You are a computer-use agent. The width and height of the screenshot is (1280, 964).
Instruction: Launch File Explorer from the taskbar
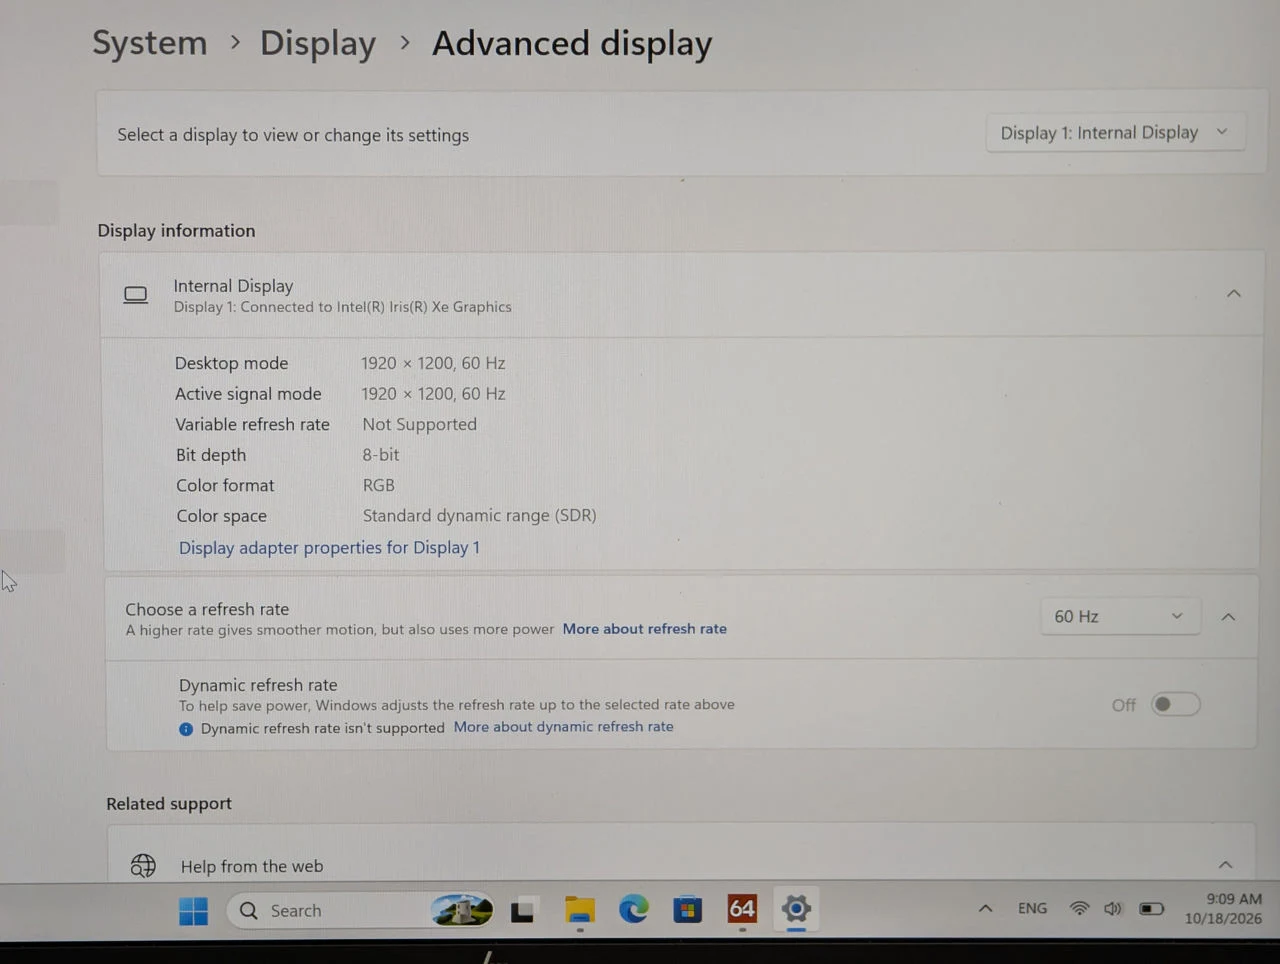pyautogui.click(x=579, y=910)
